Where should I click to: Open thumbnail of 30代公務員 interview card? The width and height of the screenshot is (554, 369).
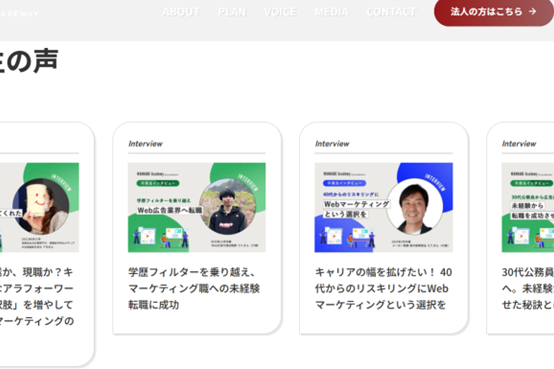(528, 207)
